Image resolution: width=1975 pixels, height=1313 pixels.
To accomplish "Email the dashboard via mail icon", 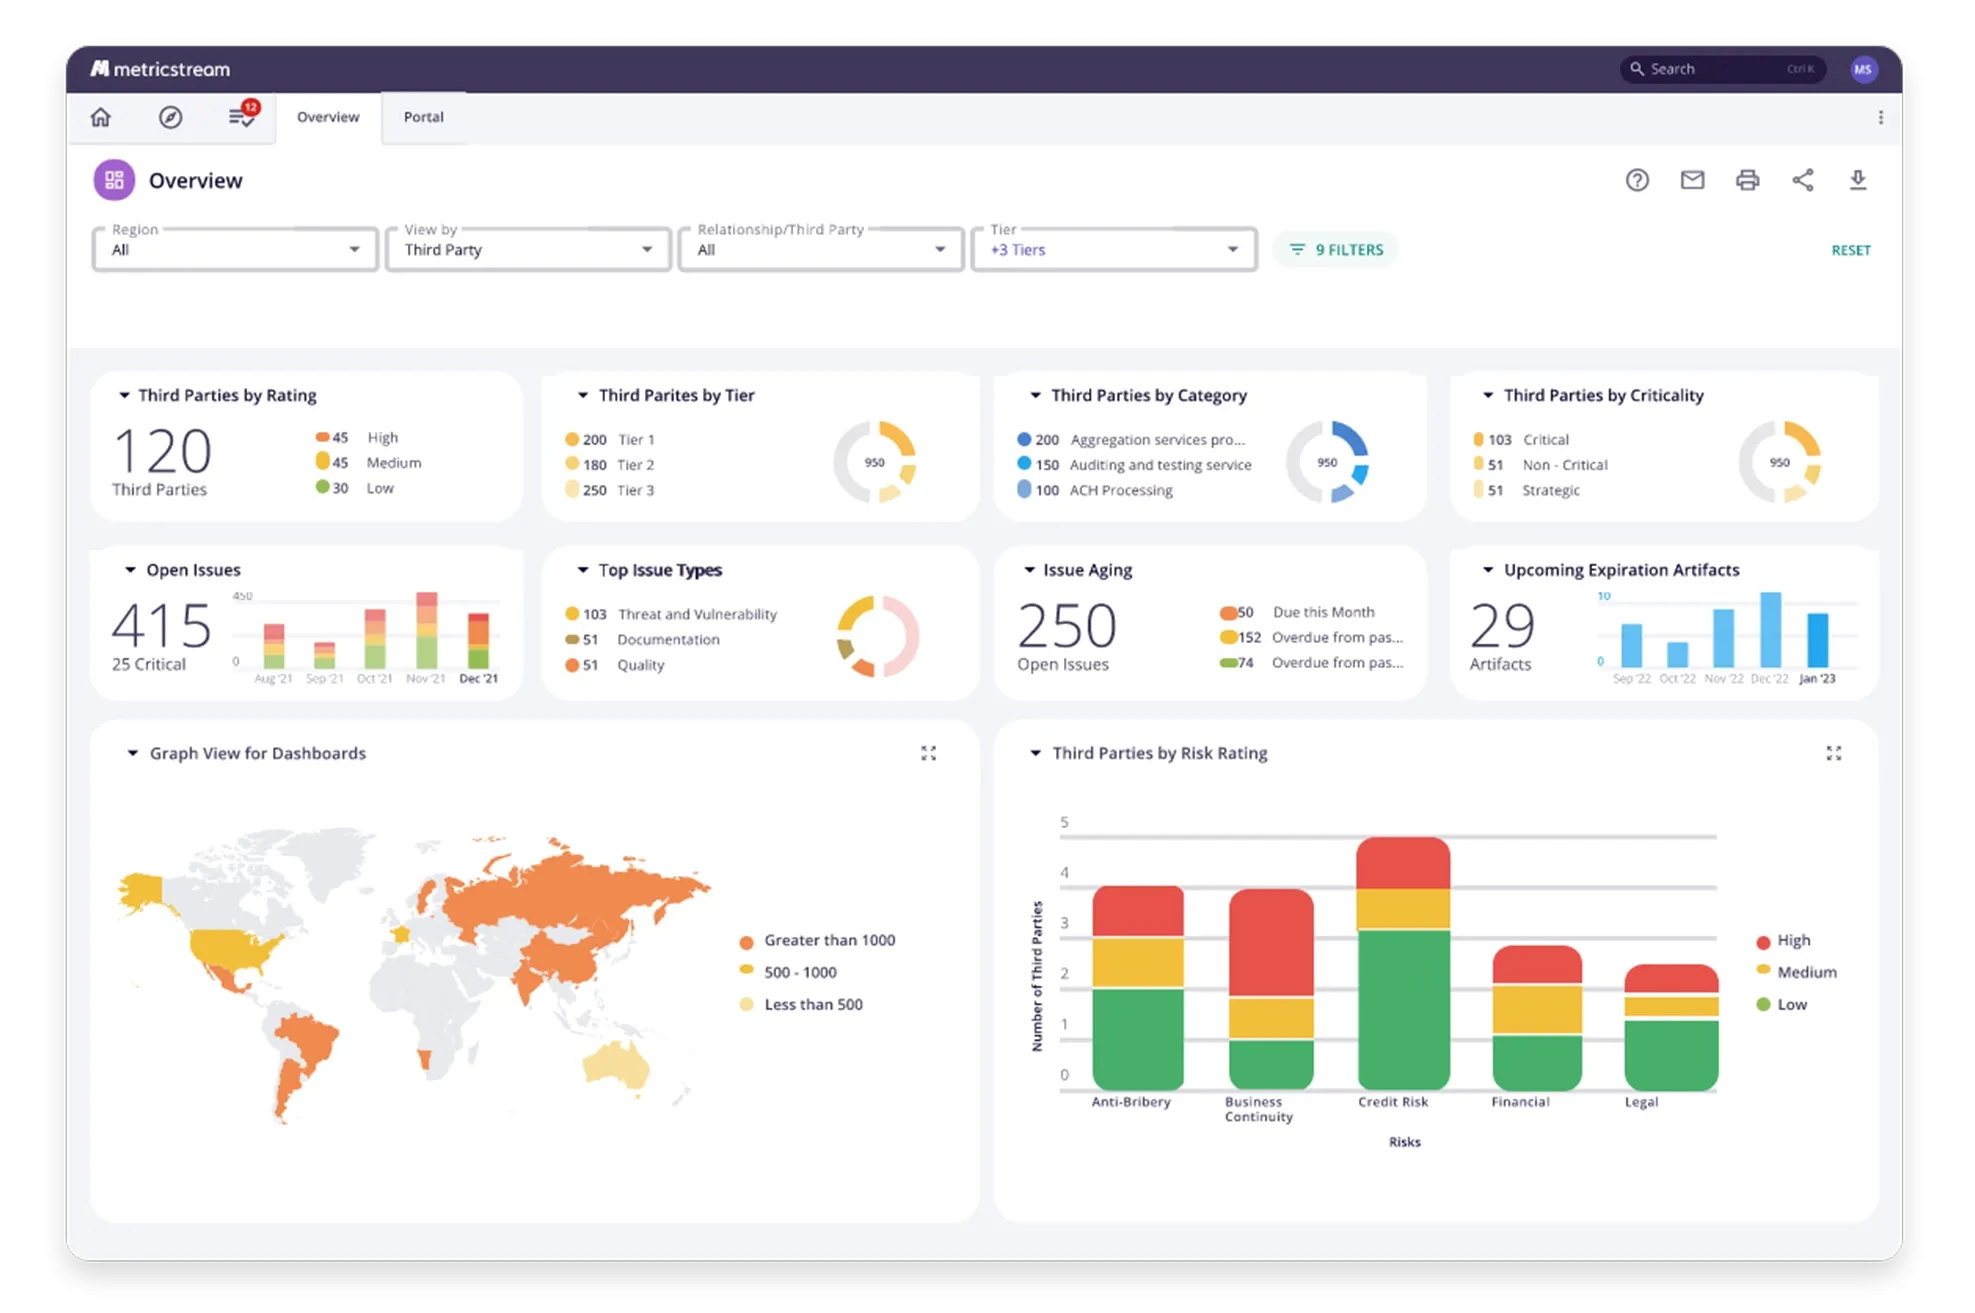I will click(1692, 180).
